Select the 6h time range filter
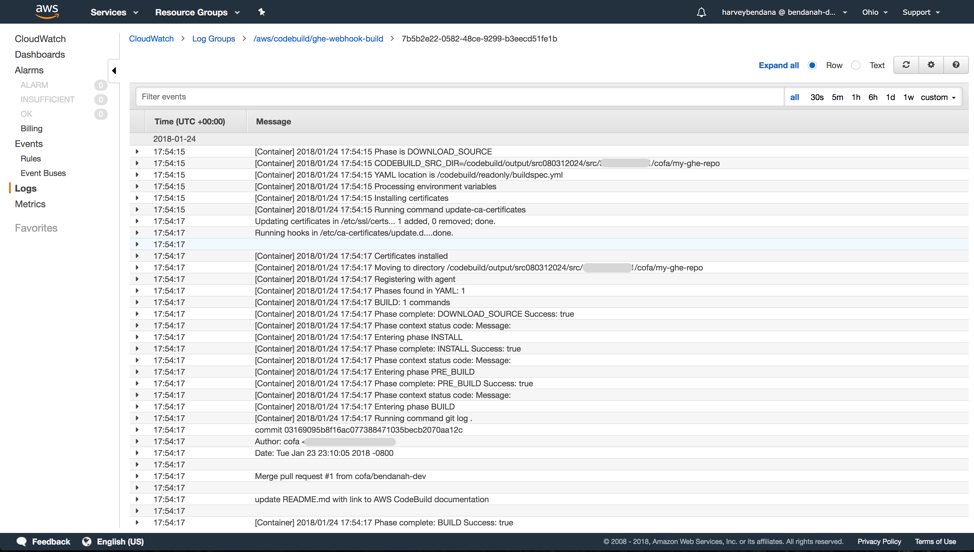This screenshot has height=552, width=974. coord(873,97)
